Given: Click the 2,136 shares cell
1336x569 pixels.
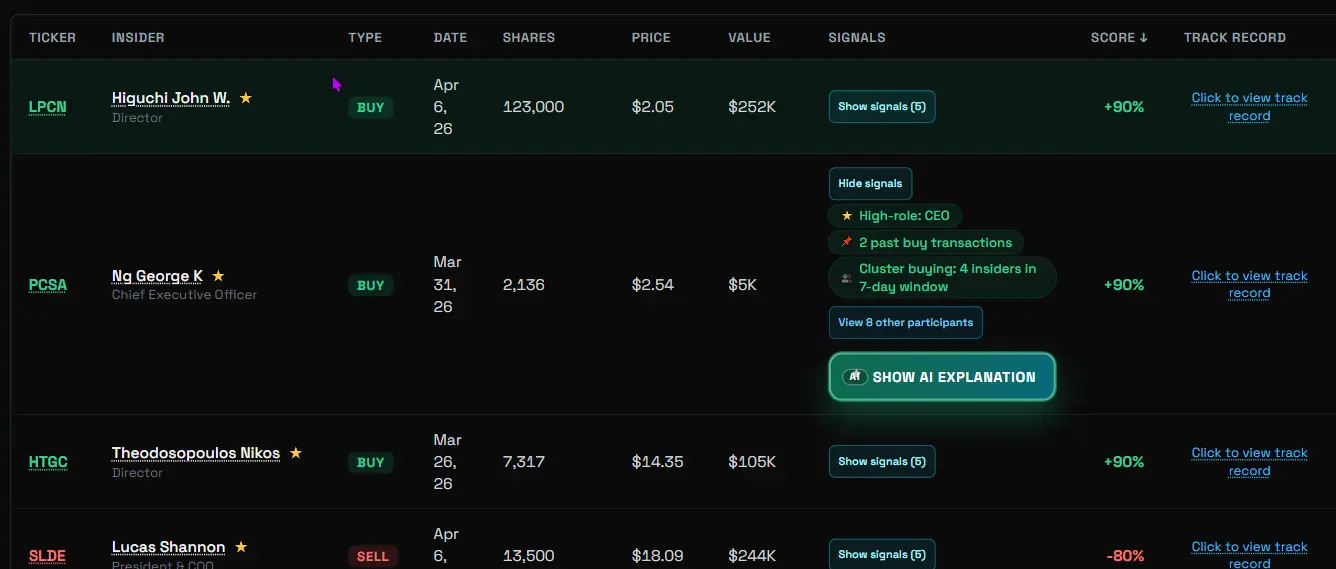Looking at the screenshot, I should click(524, 285).
